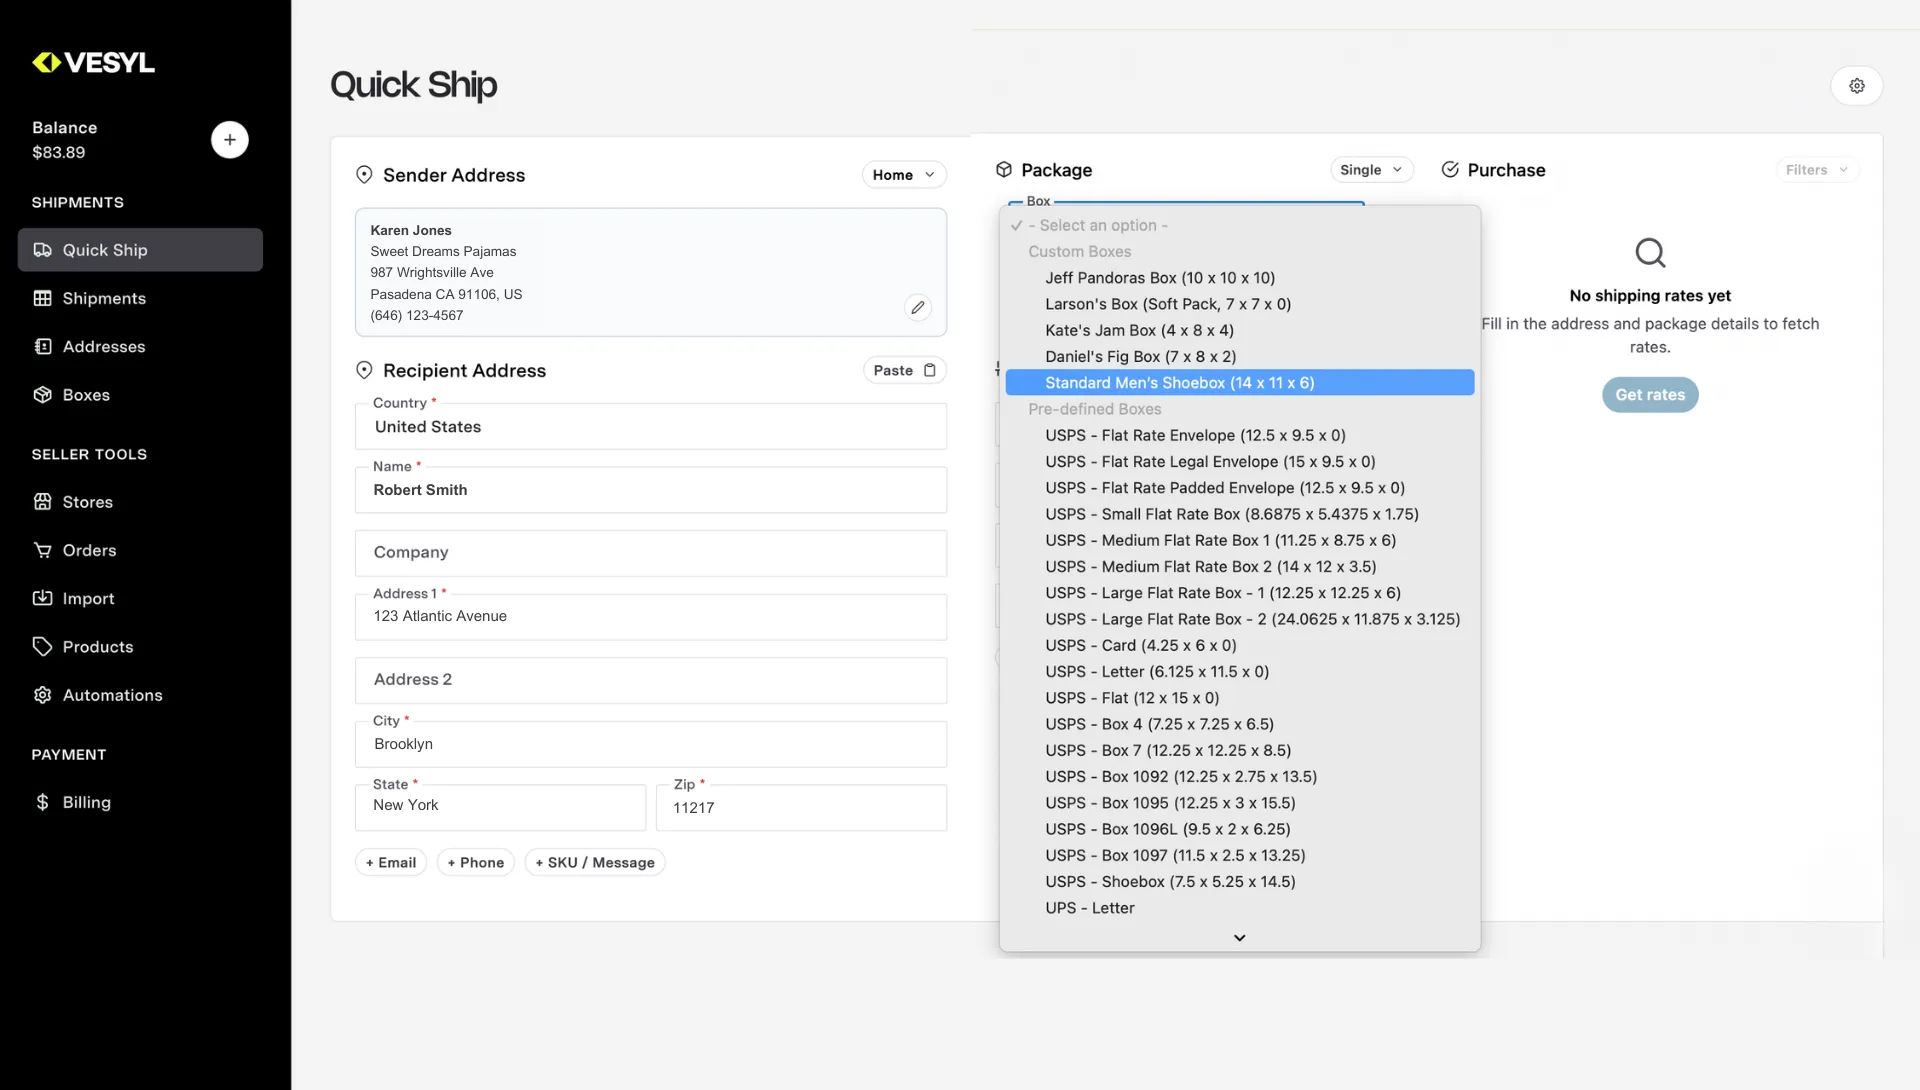Choose '- Select an option -' entry
The width and height of the screenshot is (1920, 1090).
click(1240, 226)
